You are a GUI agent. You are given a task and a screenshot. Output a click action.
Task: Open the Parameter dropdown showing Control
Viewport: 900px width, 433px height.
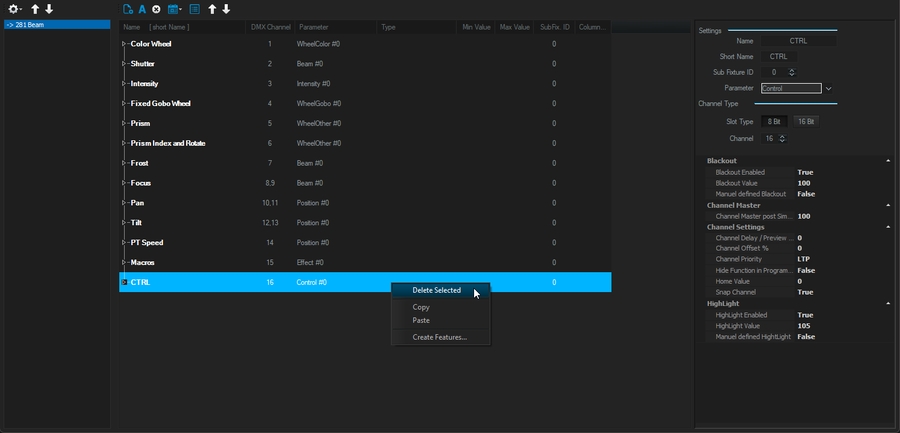[828, 88]
